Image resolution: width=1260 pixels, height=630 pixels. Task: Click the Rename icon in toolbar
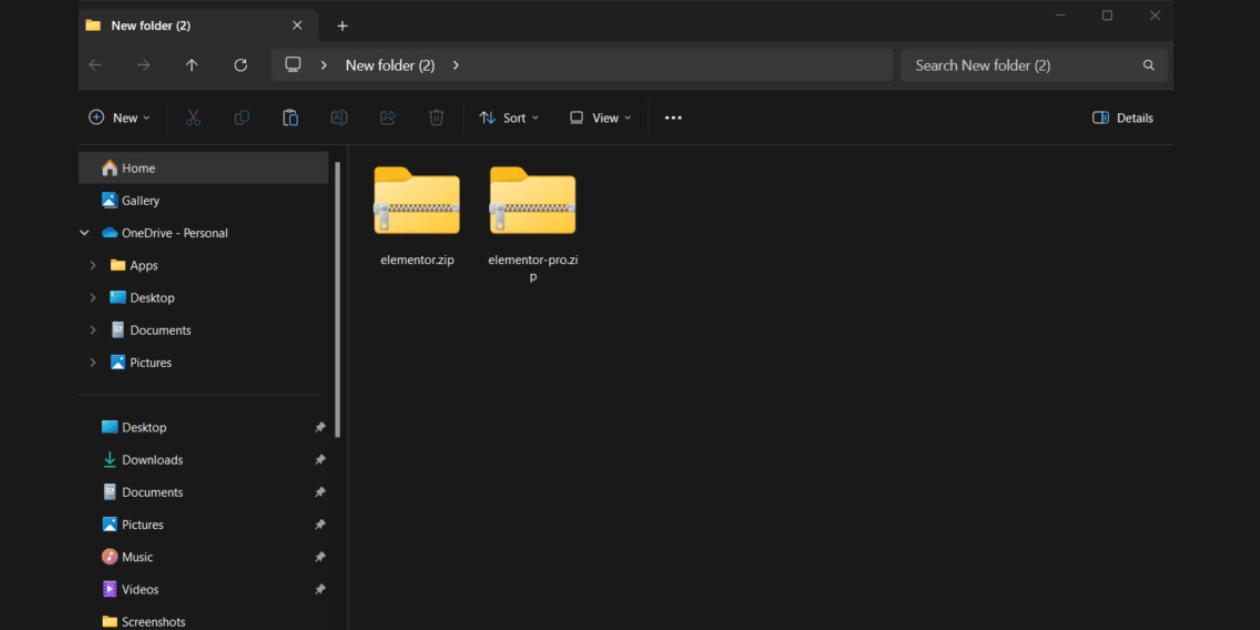coord(339,118)
